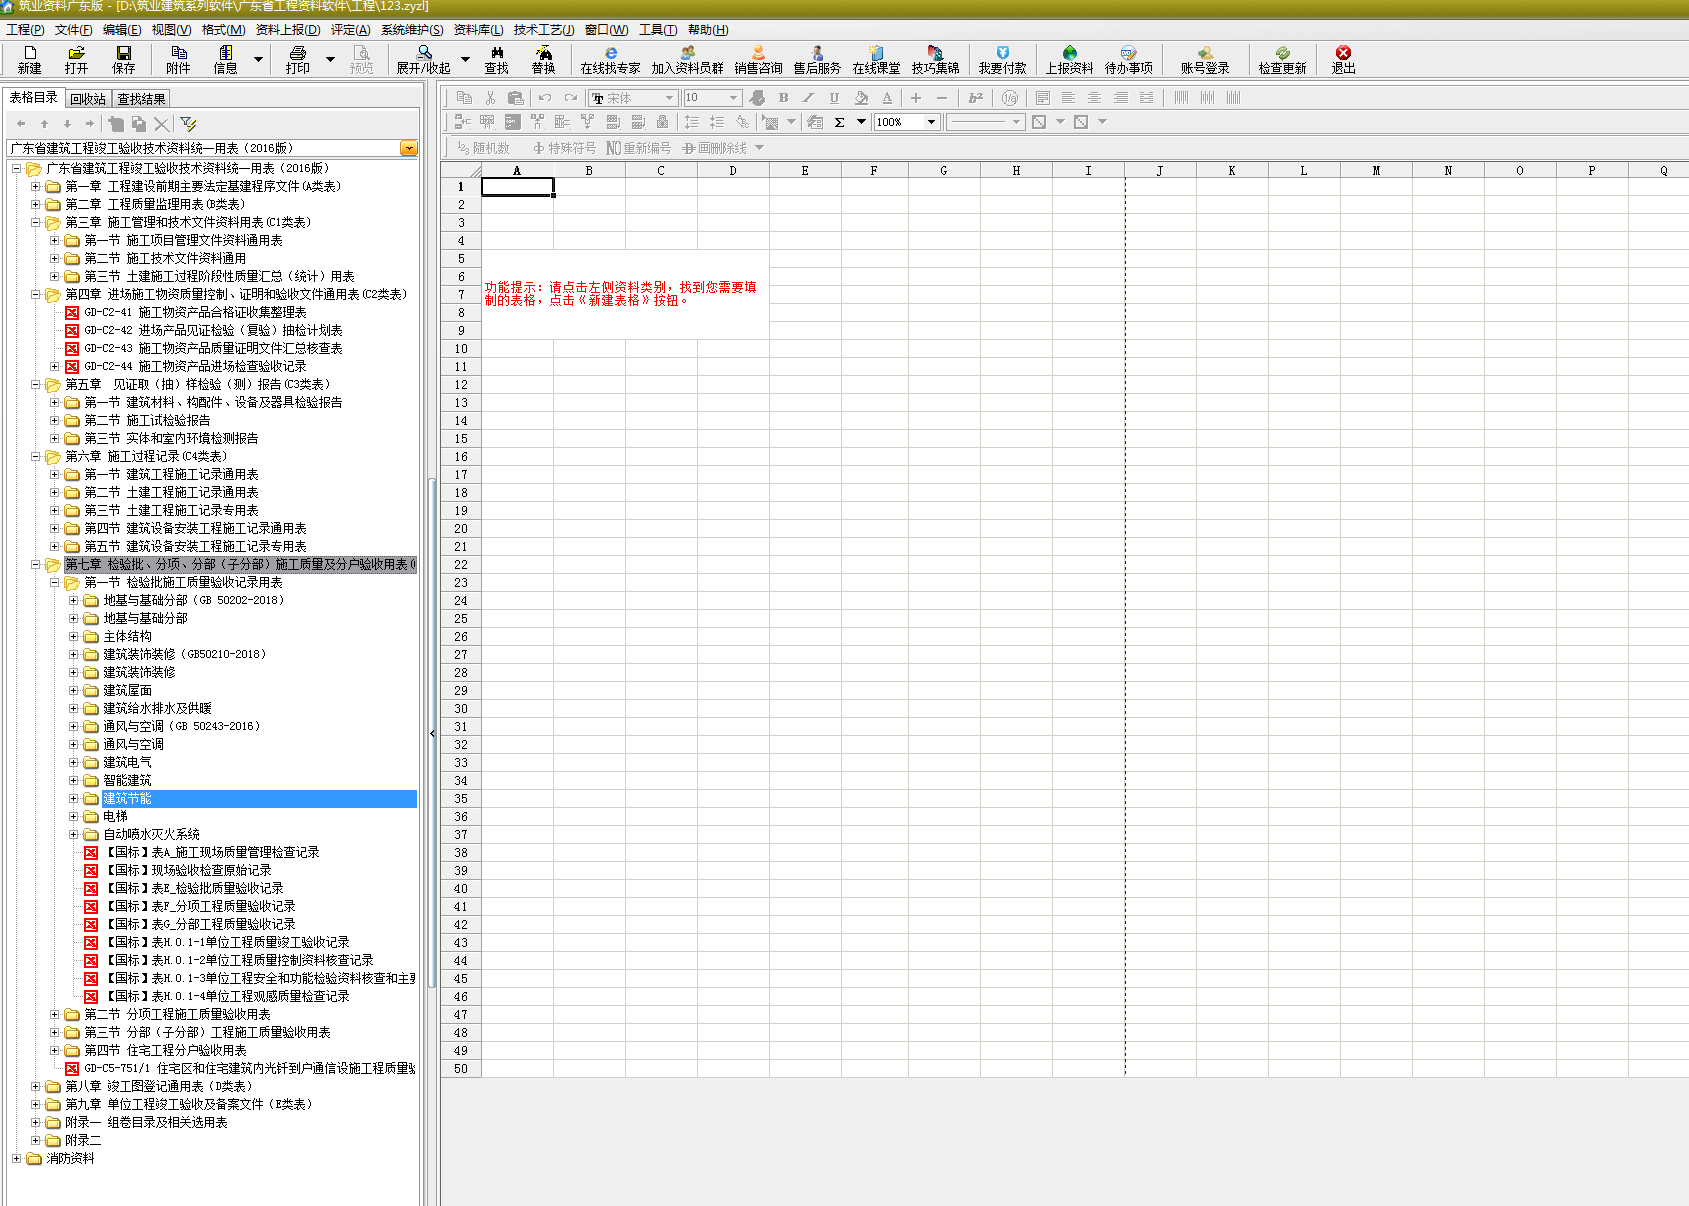This screenshot has width=1689, height=1206.
Task: Switch to the 查找结果 tab
Action: 141,99
